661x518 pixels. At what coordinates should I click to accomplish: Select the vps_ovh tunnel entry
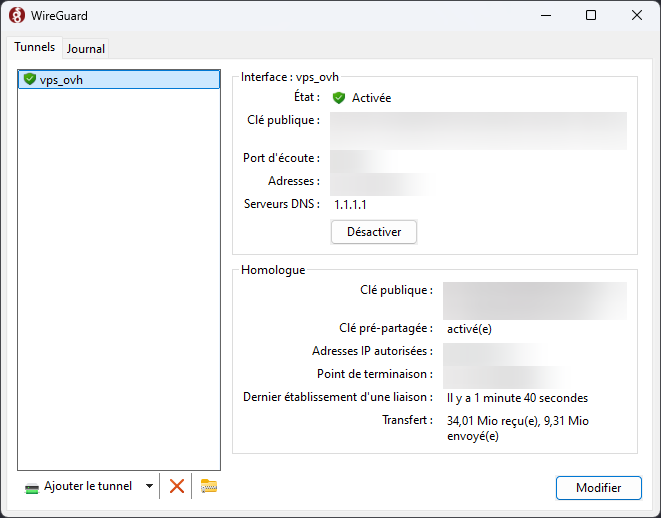click(x=119, y=80)
